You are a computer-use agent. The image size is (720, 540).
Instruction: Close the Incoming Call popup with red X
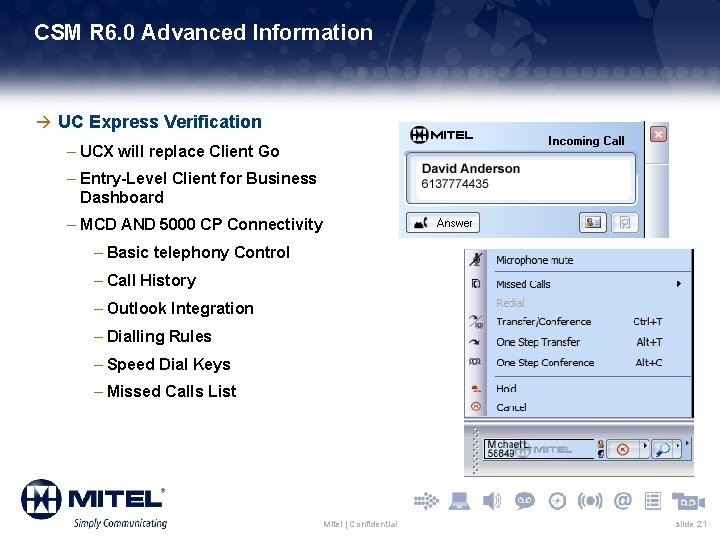[x=658, y=135]
